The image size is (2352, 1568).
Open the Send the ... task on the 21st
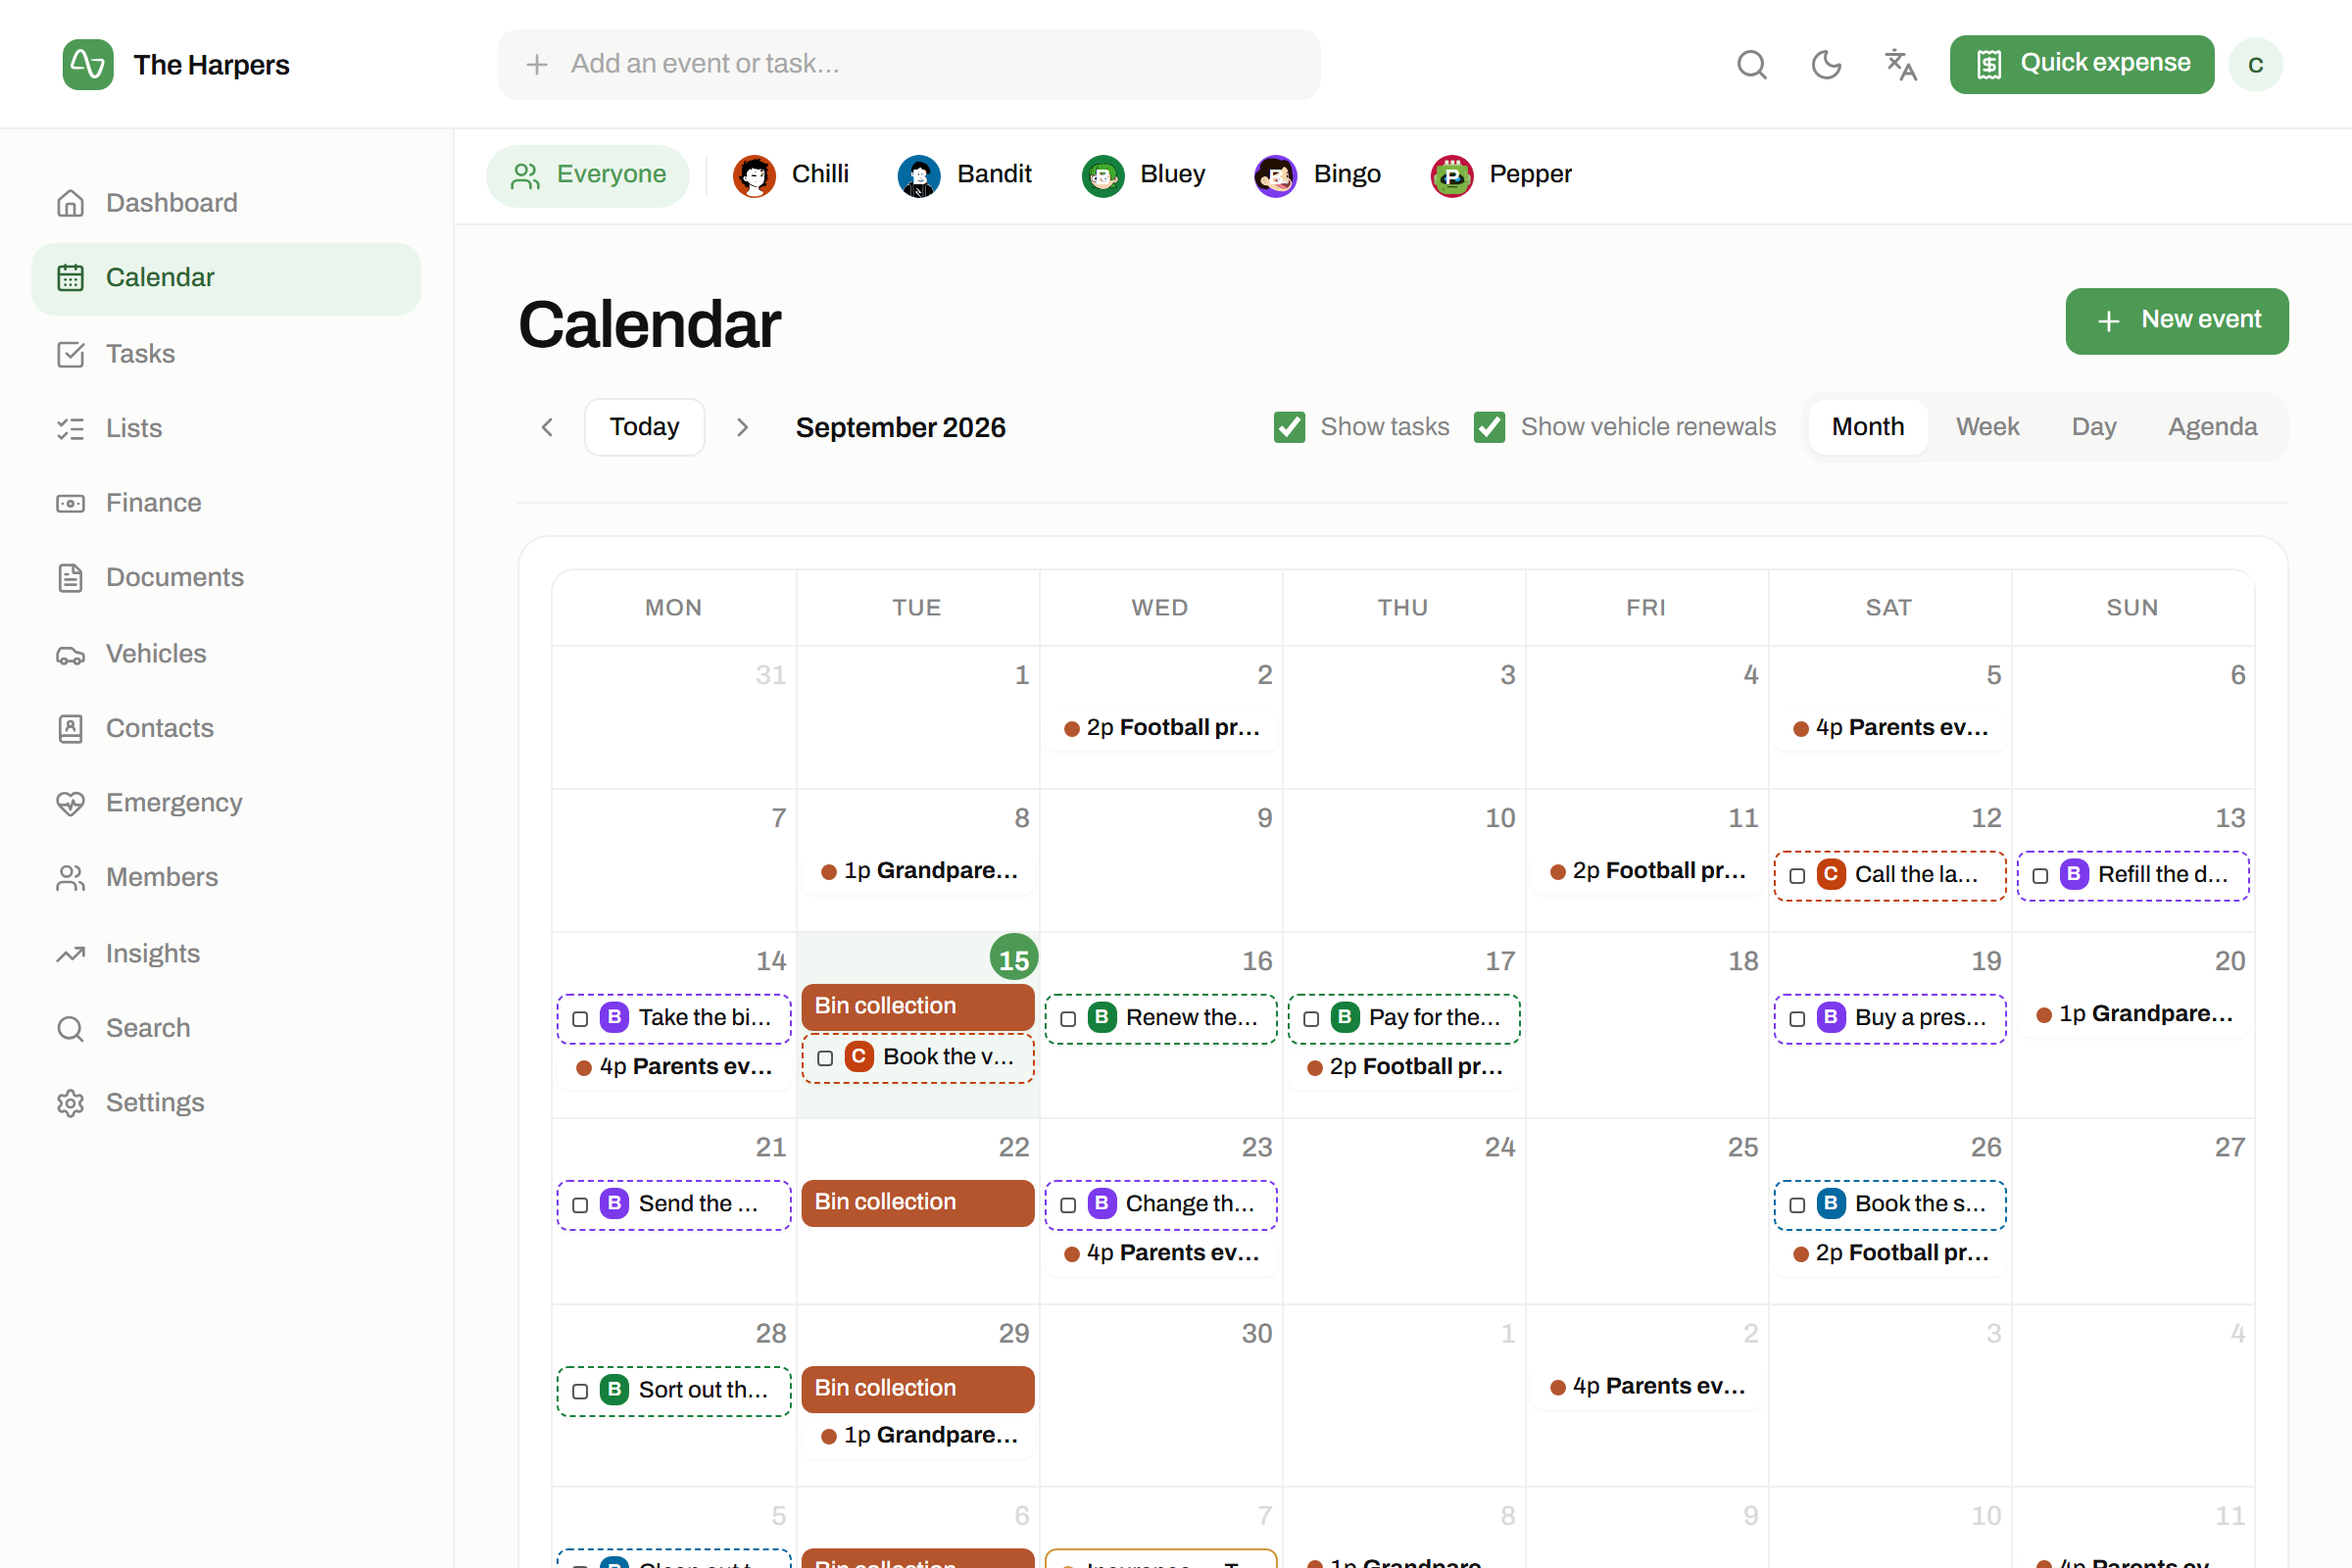tap(674, 1205)
